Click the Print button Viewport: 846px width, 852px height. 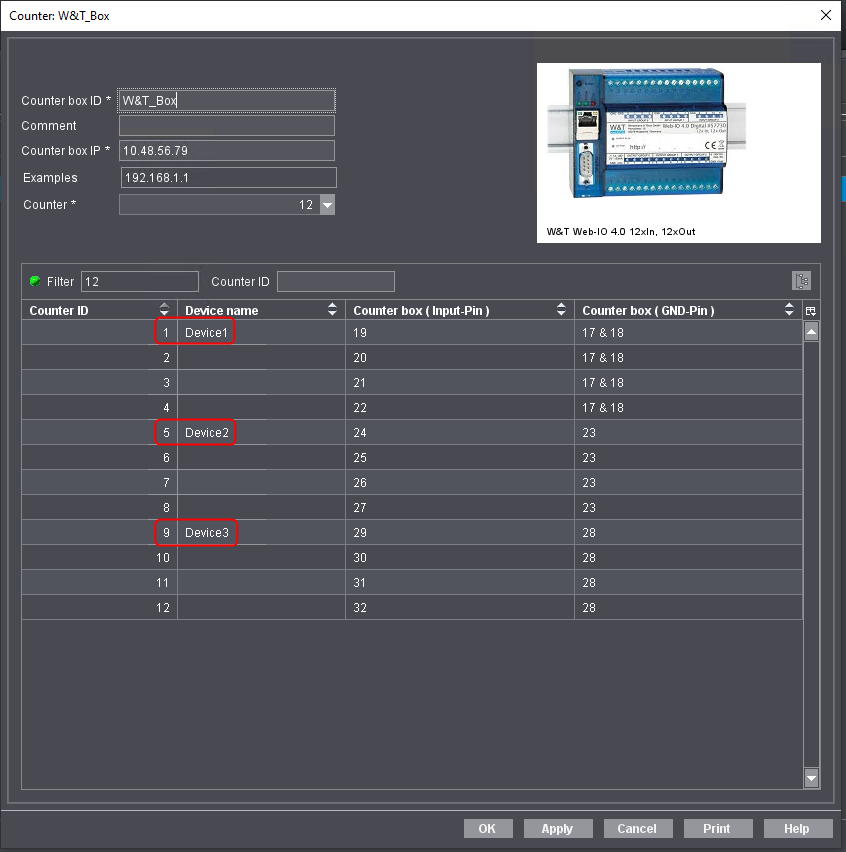(717, 828)
